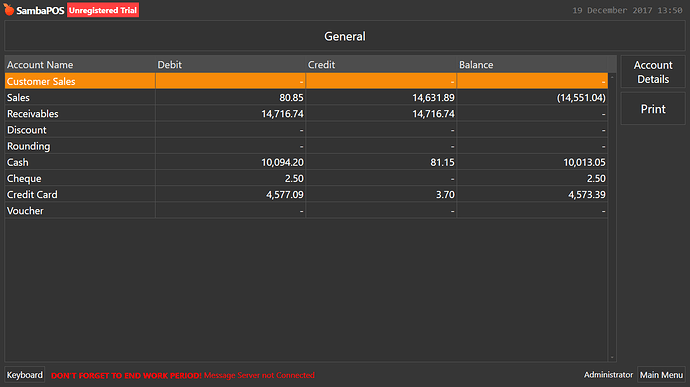Click the Account Name column header
Screen dimensions: 690x387
[x=80, y=65]
